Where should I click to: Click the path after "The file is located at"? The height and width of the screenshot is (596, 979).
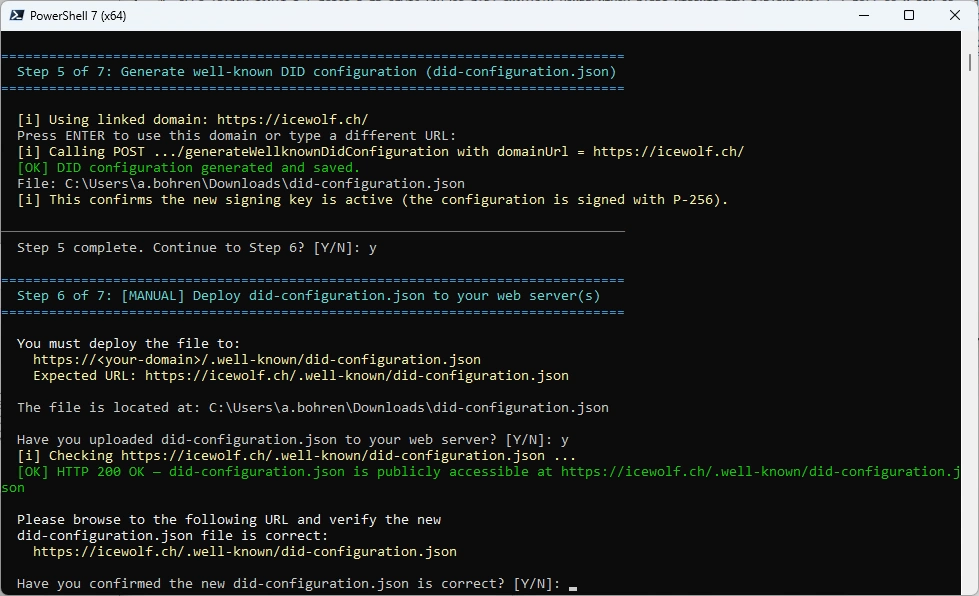(x=408, y=408)
